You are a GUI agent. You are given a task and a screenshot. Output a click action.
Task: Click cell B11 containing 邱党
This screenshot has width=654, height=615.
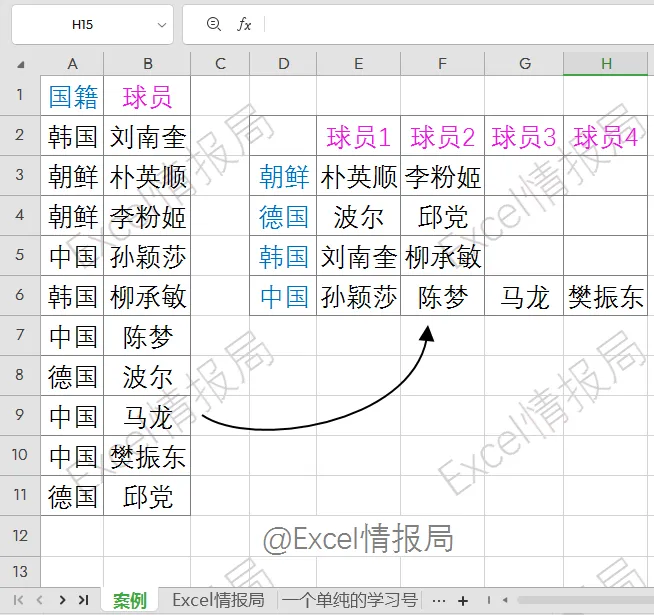coord(147,496)
